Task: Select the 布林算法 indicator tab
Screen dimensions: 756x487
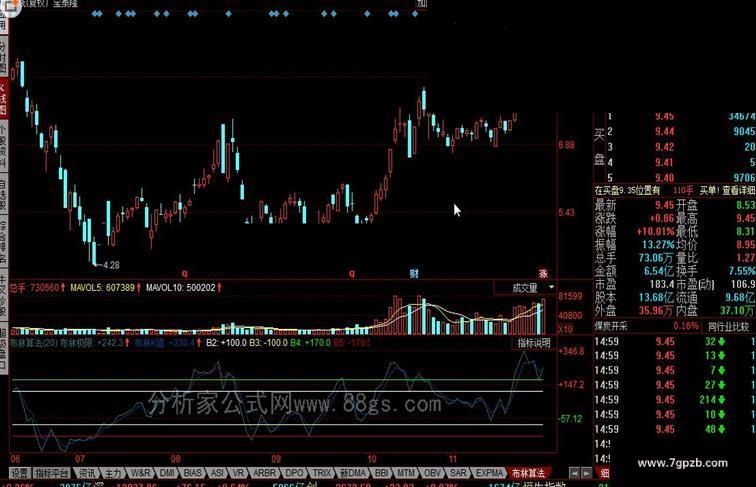Action: coord(528,473)
